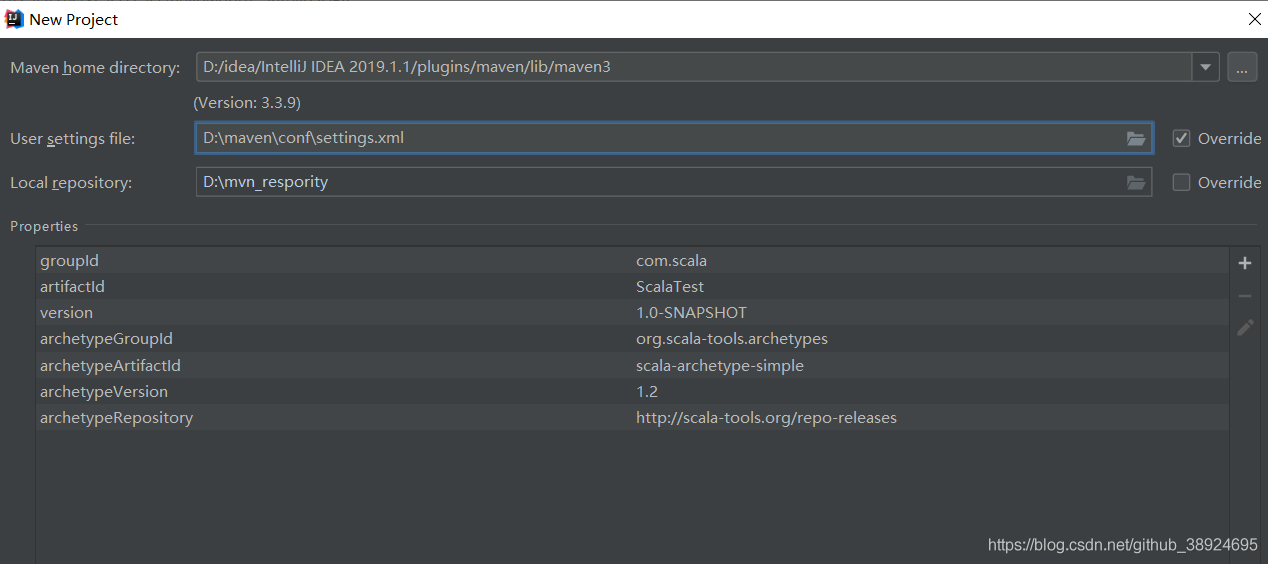The image size is (1268, 564).
Task: Click the User settings file path field
Action: point(660,139)
